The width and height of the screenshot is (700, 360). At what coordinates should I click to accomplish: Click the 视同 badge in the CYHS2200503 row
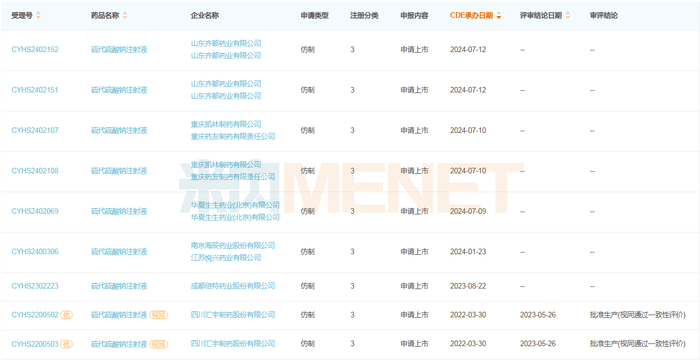coord(158,344)
